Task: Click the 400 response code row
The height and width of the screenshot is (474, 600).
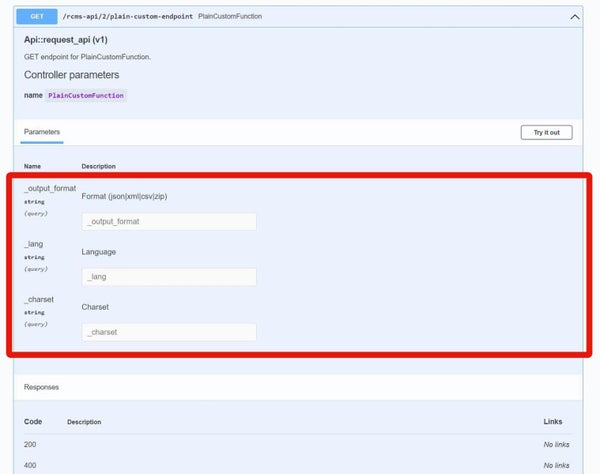Action: click(297, 465)
